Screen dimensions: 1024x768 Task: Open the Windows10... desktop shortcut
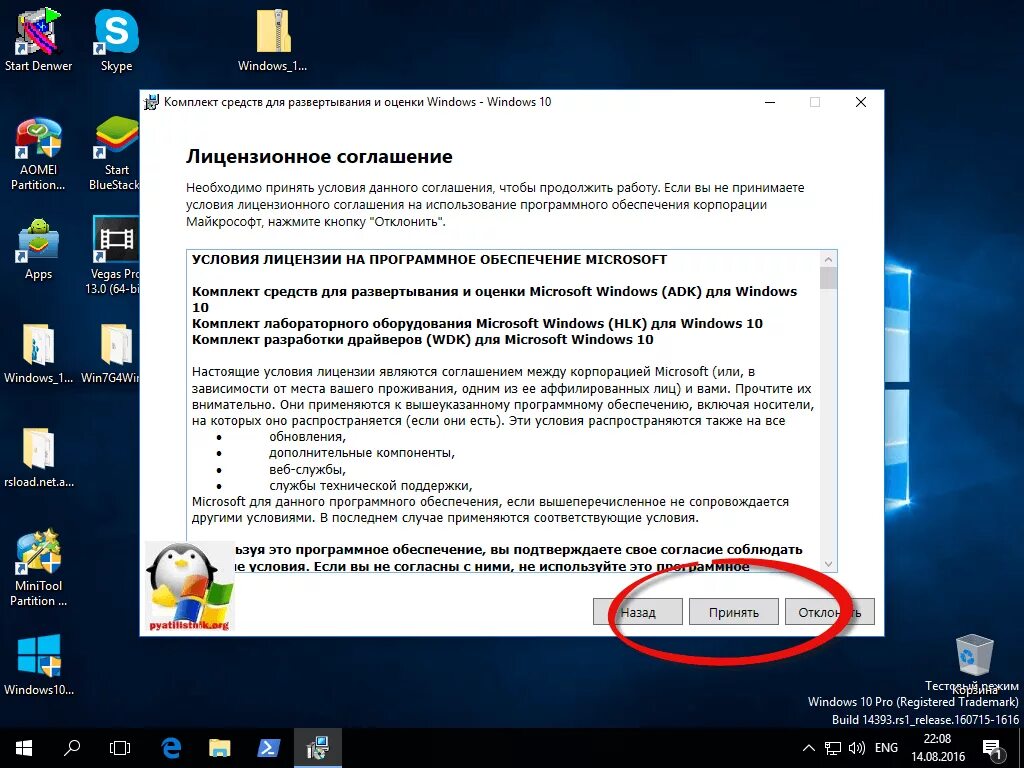(39, 665)
